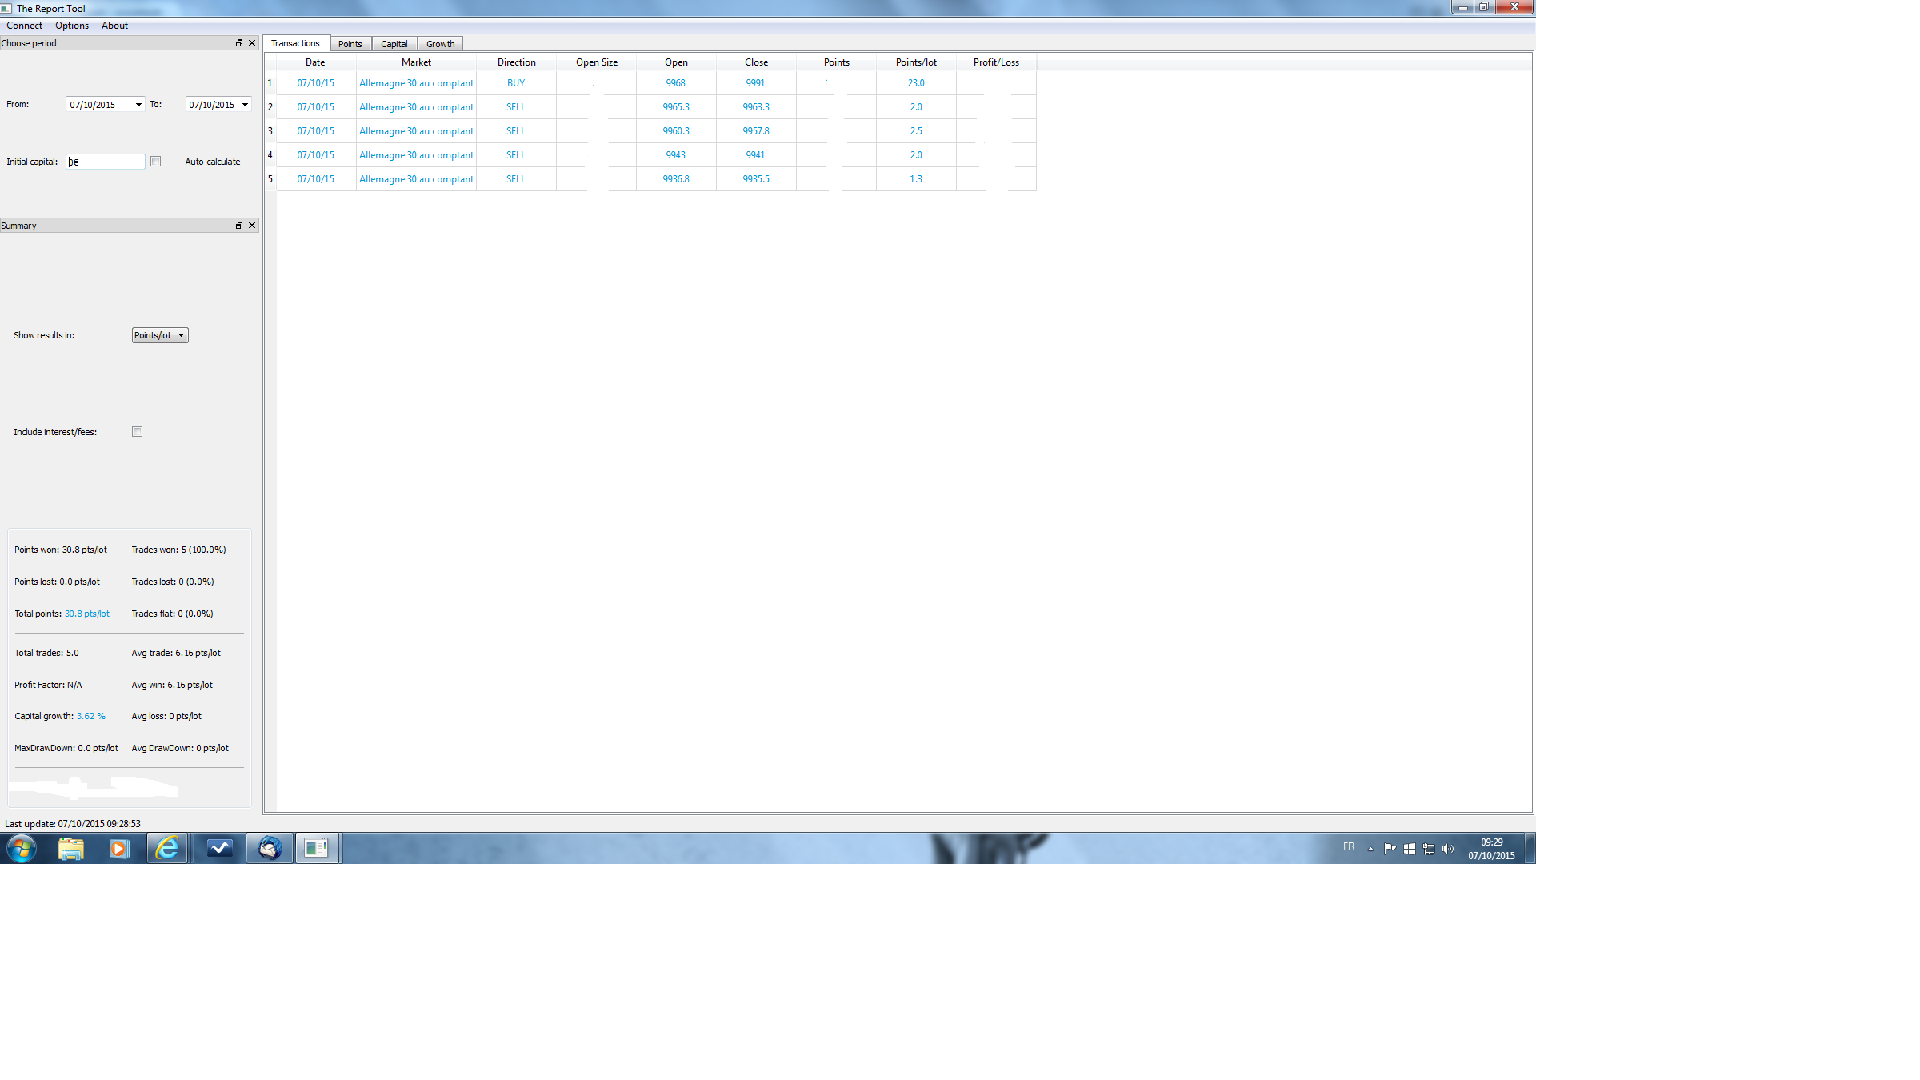Tick the Include interest/fees checkbox
This screenshot has height=1080, width=1920.
point(137,432)
